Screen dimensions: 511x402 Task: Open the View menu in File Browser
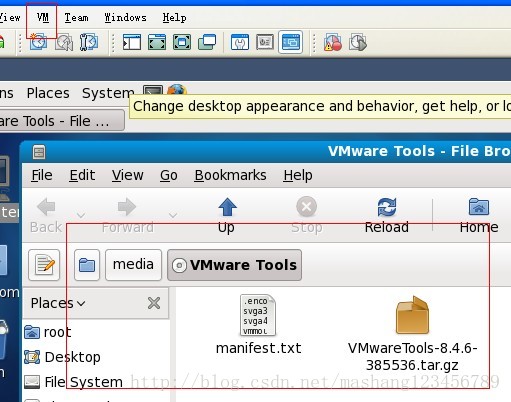(127, 175)
